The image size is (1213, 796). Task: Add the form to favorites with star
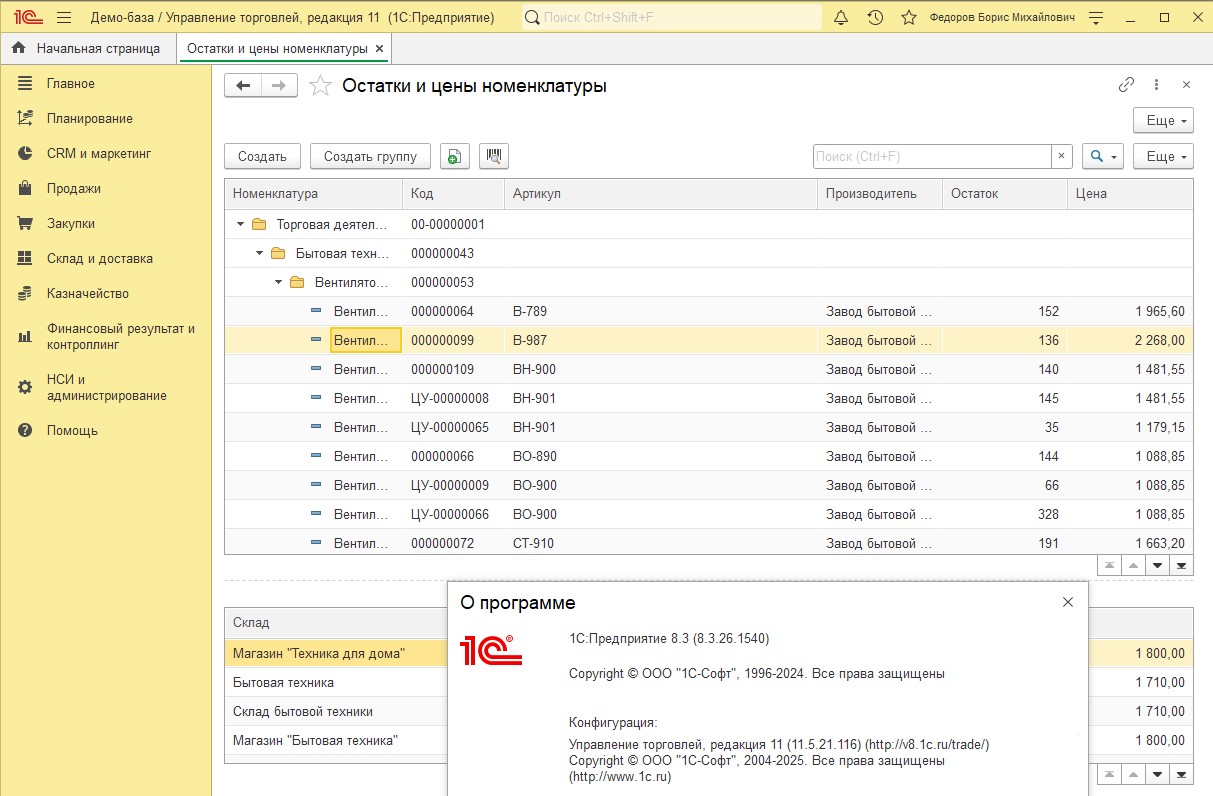320,86
